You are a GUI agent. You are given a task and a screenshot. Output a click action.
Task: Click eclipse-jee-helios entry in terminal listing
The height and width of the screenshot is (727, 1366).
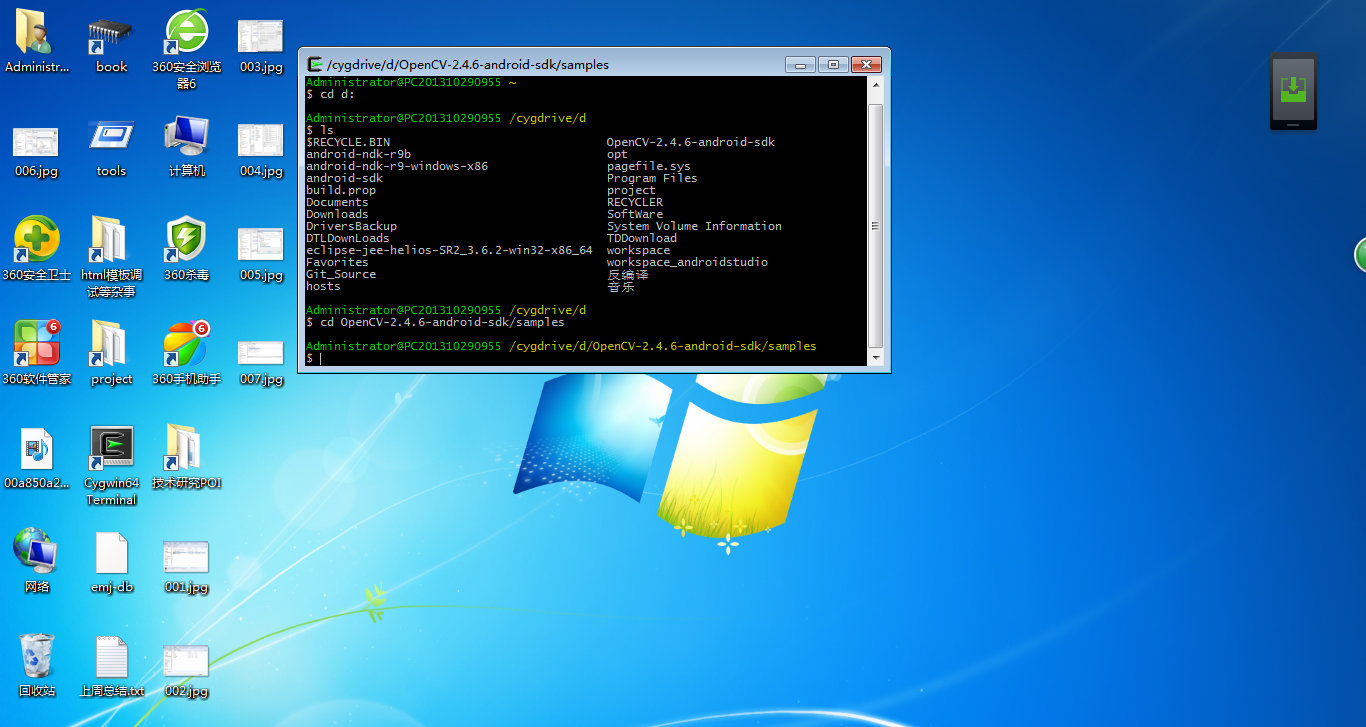449,250
